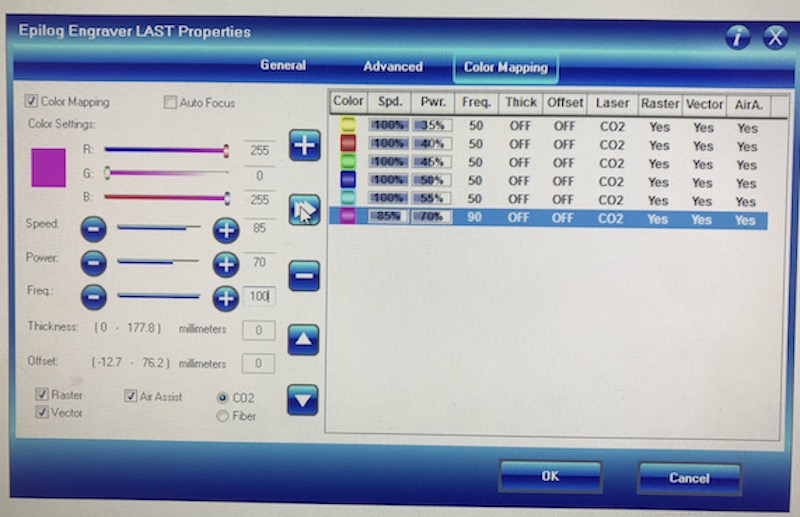Click the Raster column header
This screenshot has height=517, width=800.
pos(660,104)
